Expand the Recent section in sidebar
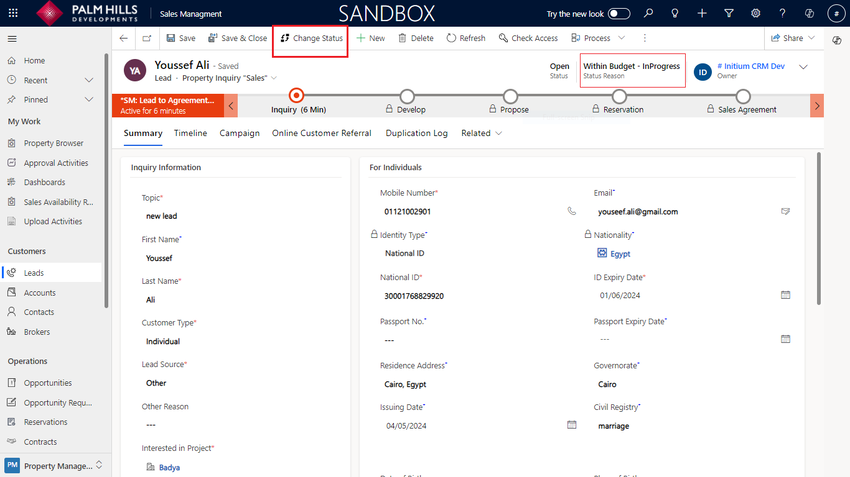Viewport: 850px width, 477px height. tap(89, 80)
